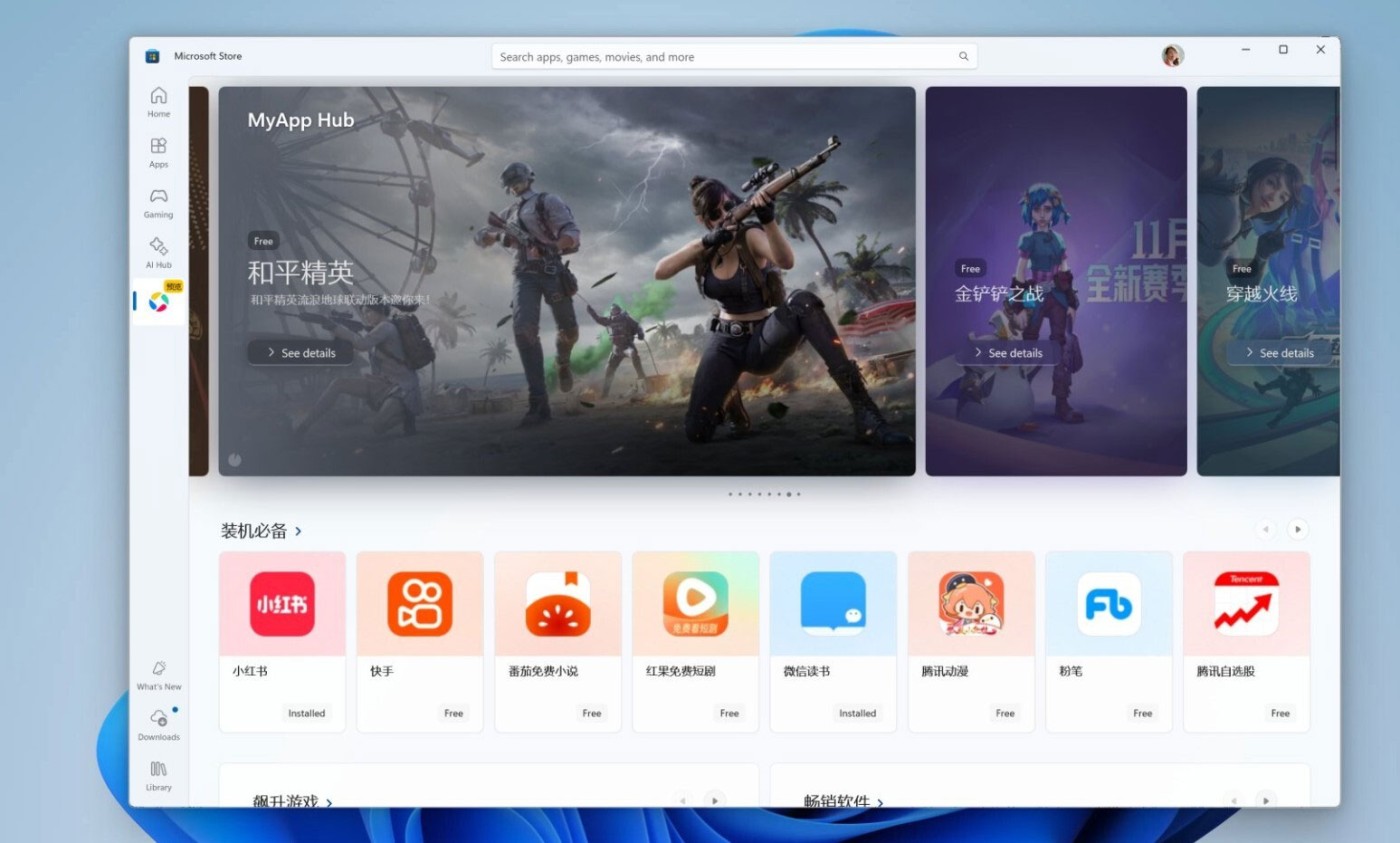See details for 金铲铲之战
Image resolution: width=1400 pixels, height=843 pixels.
pos(1006,353)
